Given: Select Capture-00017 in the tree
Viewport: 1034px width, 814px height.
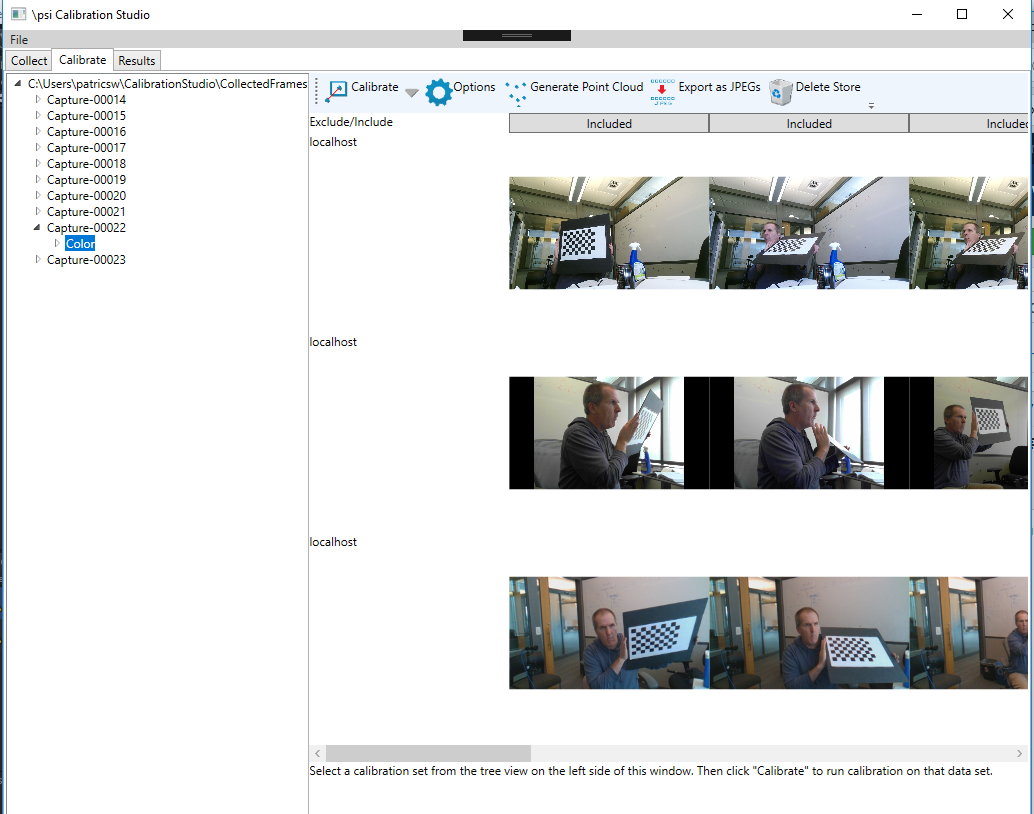Looking at the screenshot, I should (x=86, y=148).
